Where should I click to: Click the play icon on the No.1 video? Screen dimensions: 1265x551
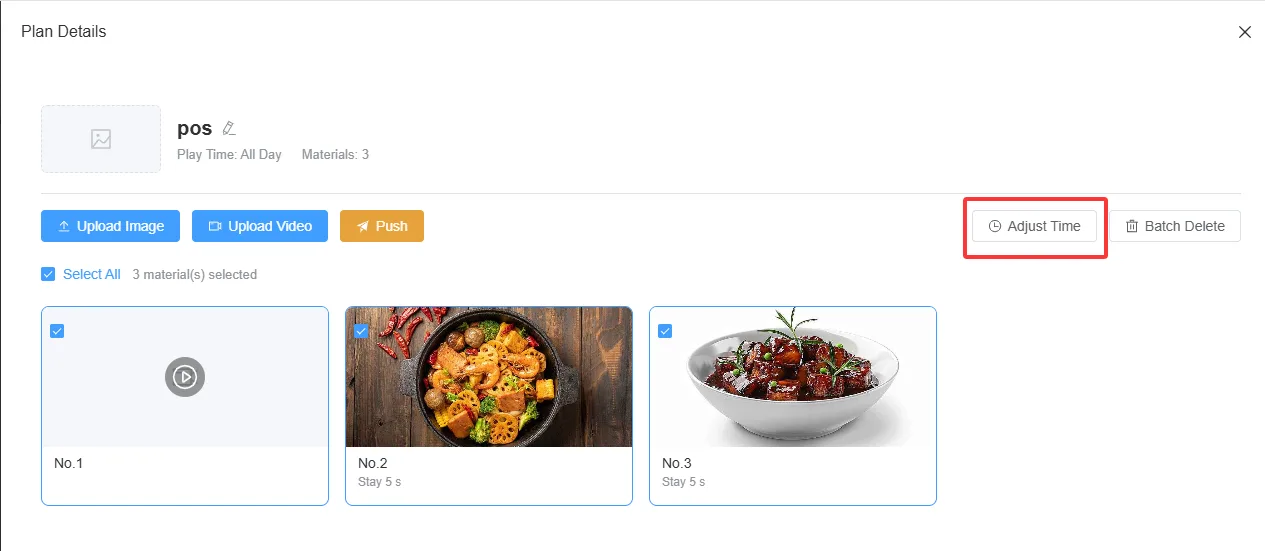tap(185, 377)
